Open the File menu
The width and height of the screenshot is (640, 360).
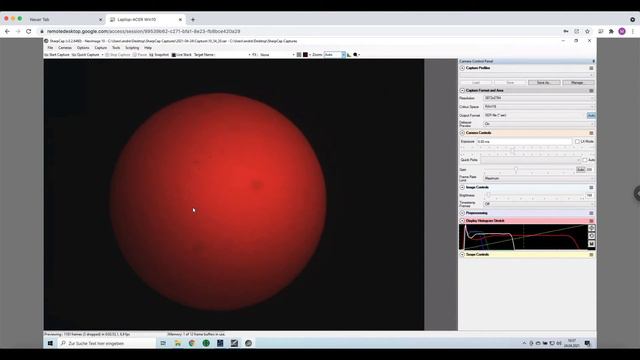[x=50, y=48]
